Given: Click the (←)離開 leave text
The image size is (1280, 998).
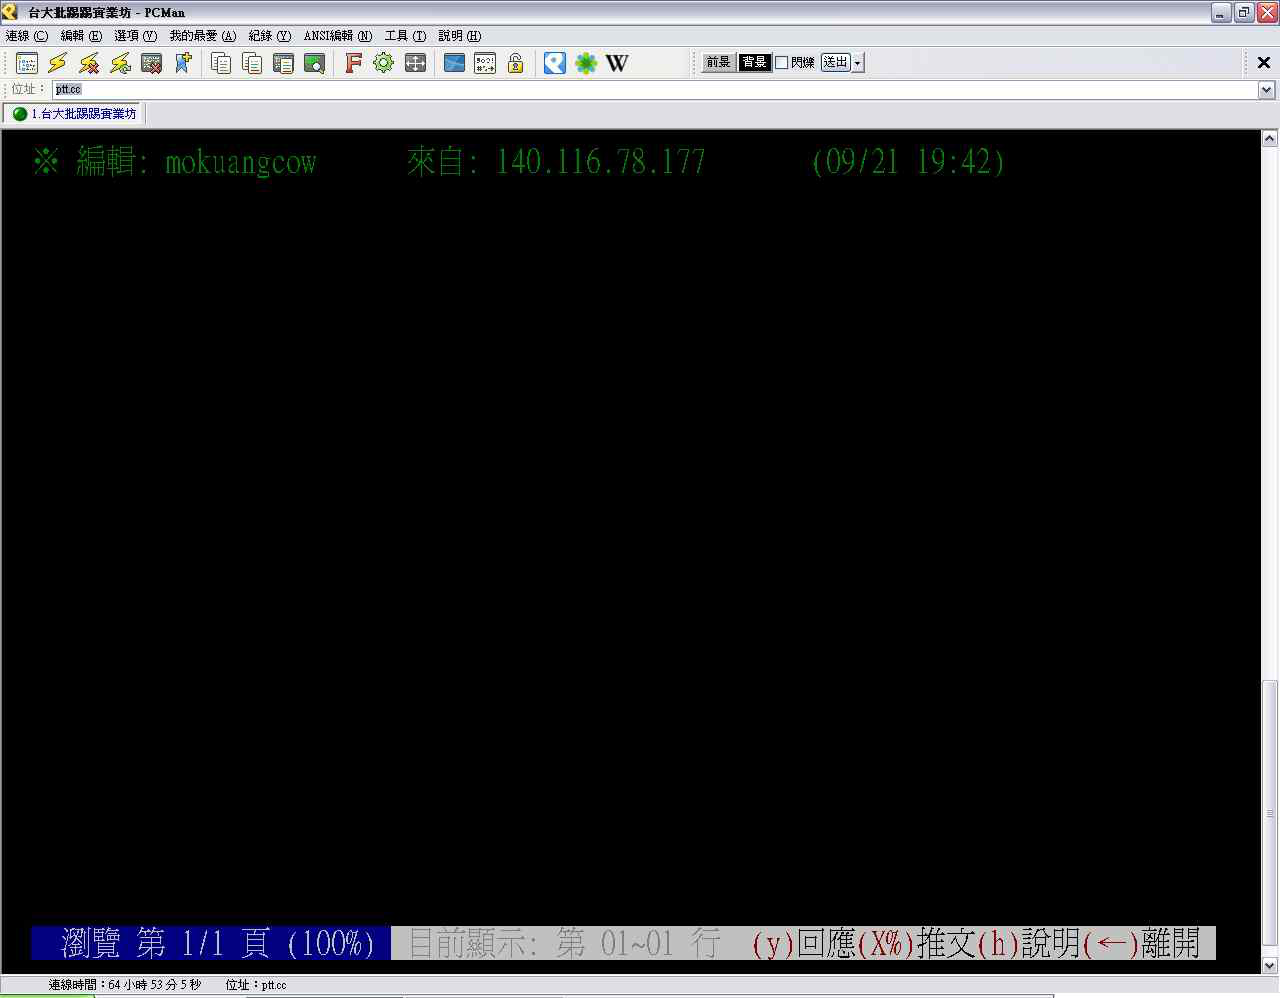Looking at the screenshot, I should point(1141,943).
